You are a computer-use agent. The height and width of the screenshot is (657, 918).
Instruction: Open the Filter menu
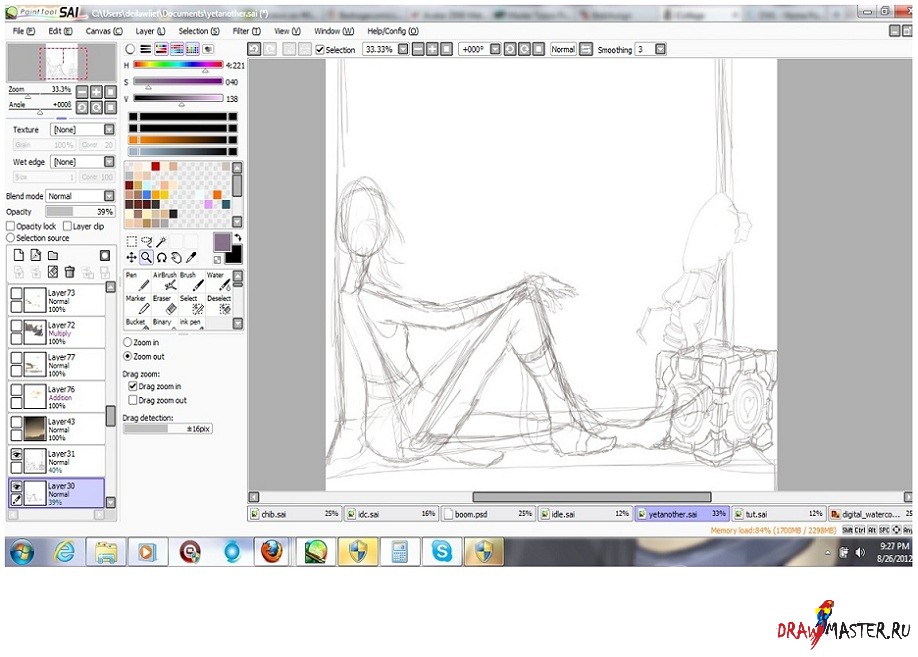246,31
